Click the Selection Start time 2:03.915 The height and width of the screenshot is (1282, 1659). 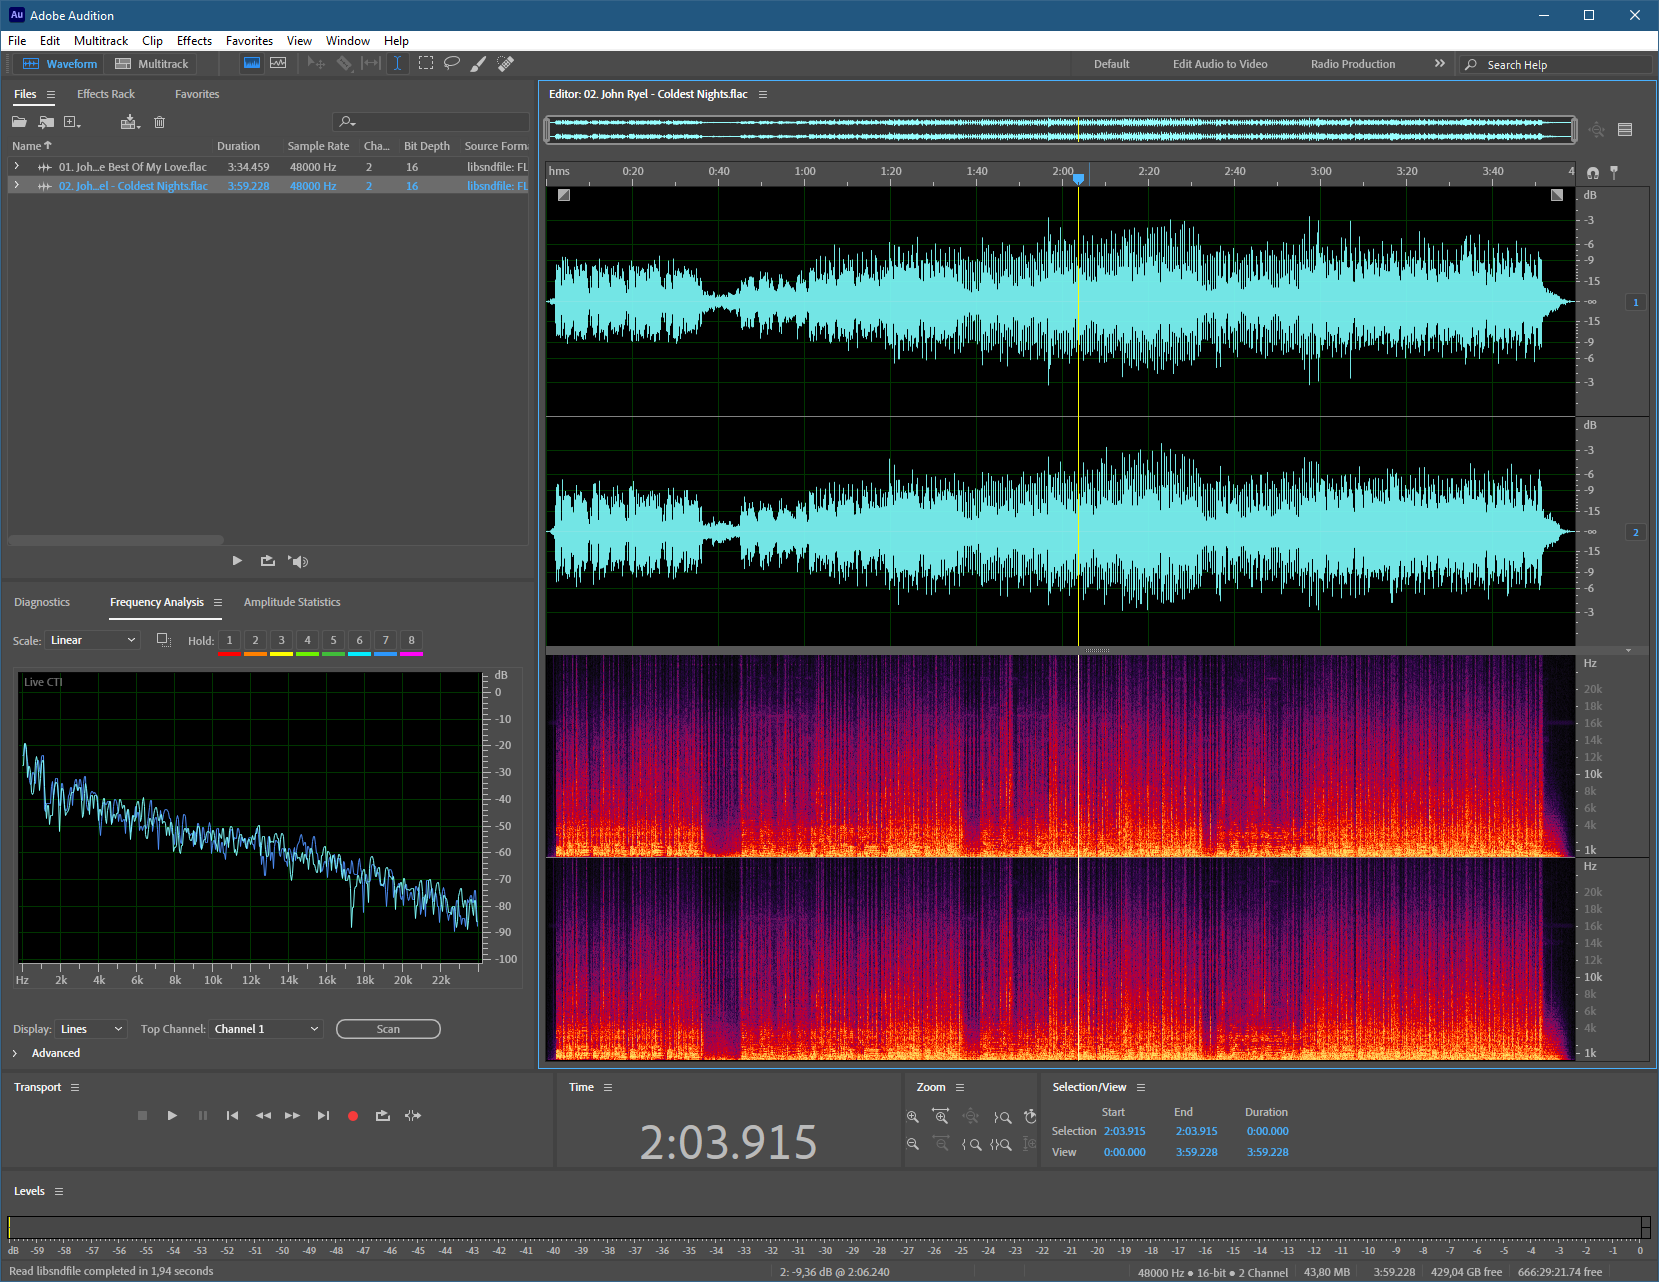point(1125,1131)
